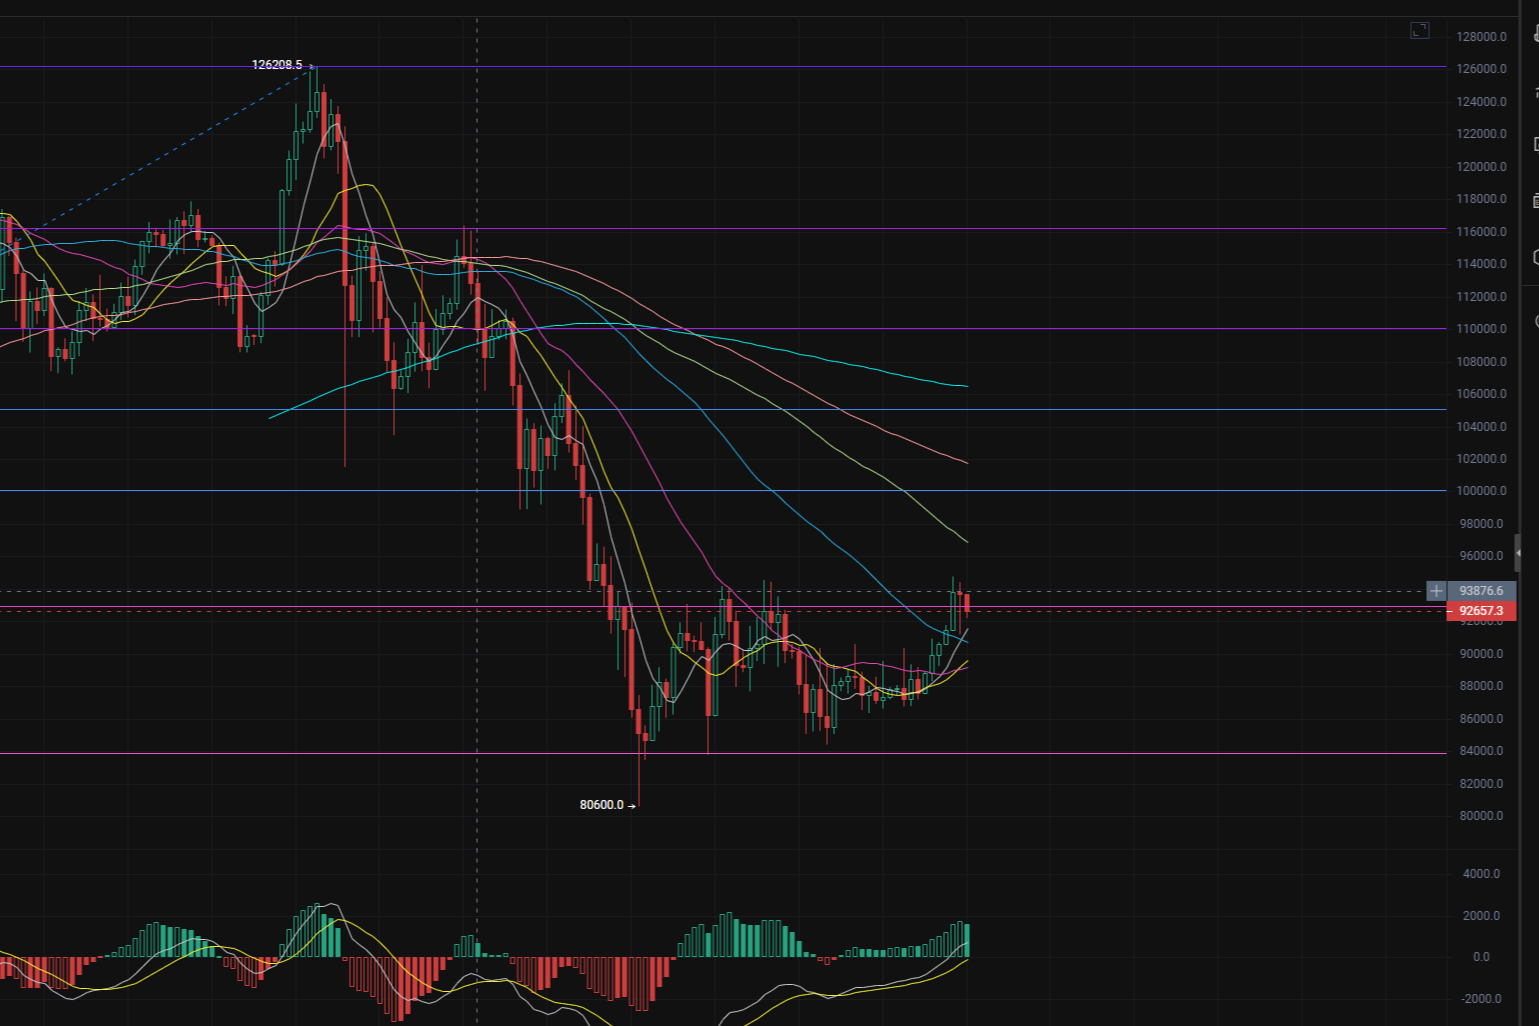Click the fullscreen chart icon
Screen dimensions: 1539x1026
[x=1420, y=31]
